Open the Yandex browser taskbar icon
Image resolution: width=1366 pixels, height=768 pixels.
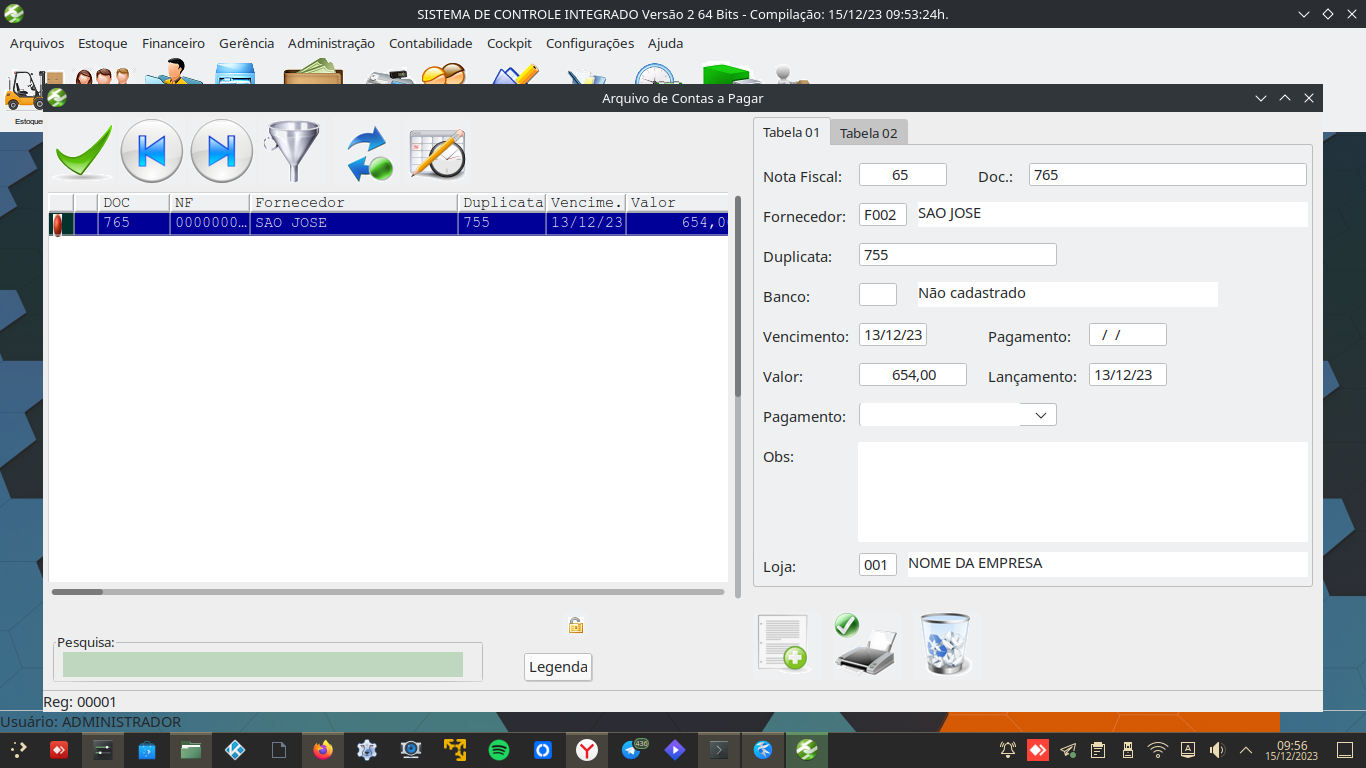[x=587, y=749]
